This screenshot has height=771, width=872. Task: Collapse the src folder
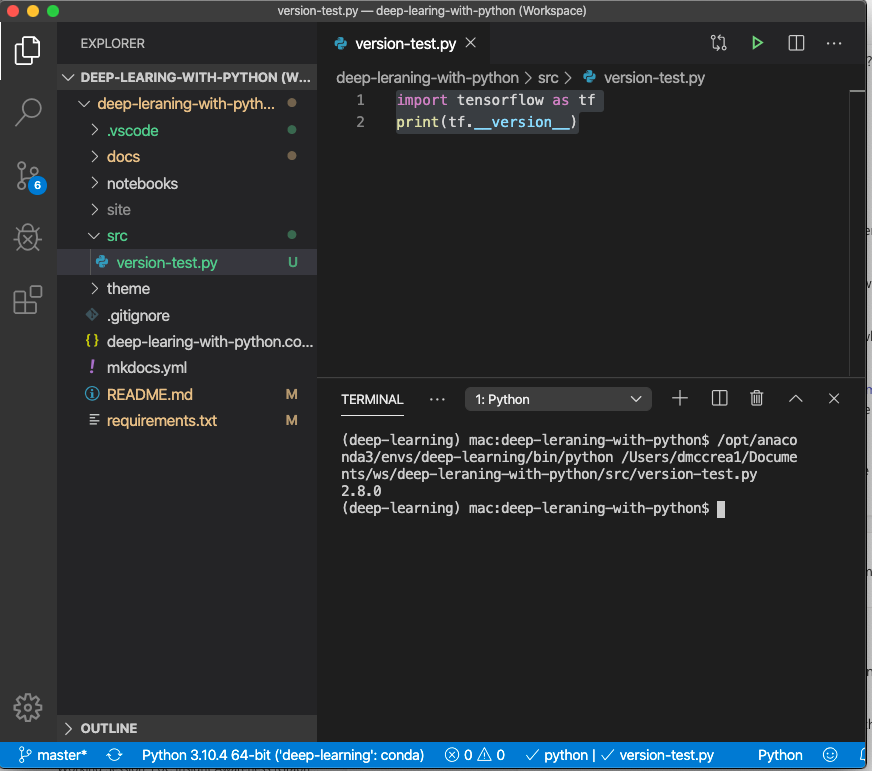pos(187,235)
